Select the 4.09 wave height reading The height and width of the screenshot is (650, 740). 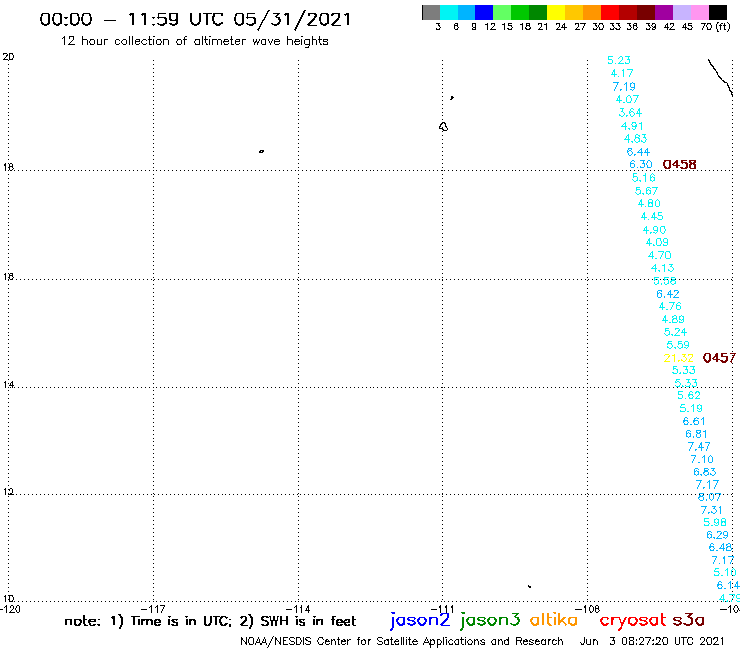click(657, 242)
